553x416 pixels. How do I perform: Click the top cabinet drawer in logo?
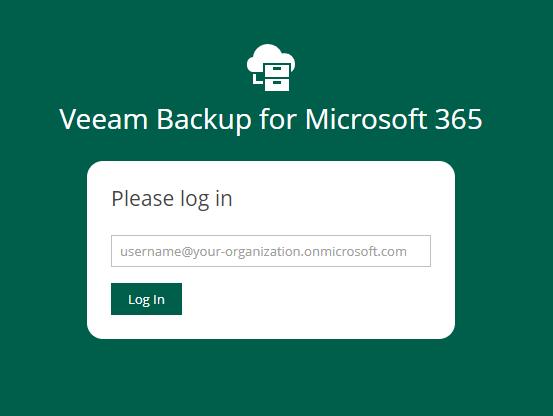pos(277,70)
